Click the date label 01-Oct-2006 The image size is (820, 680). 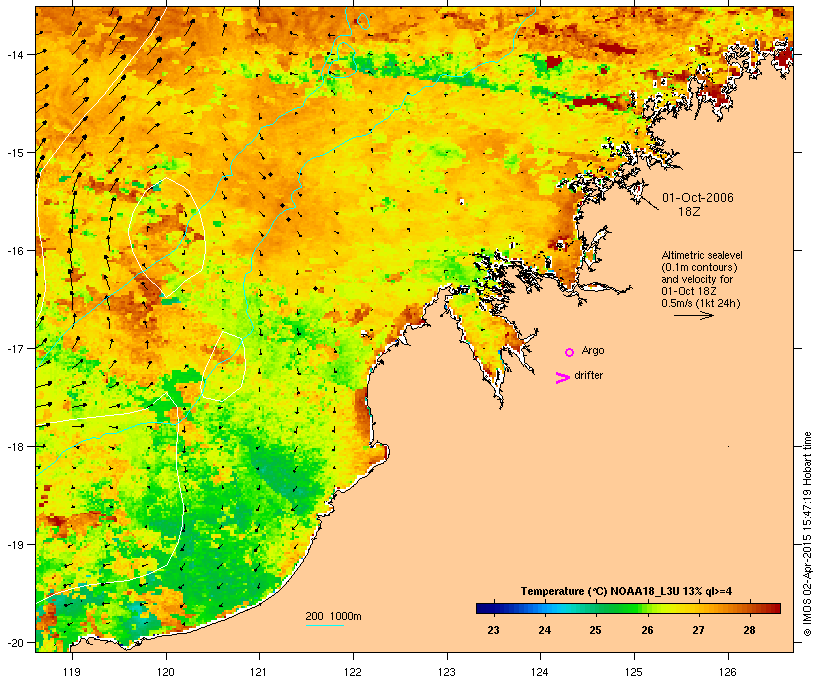(698, 198)
